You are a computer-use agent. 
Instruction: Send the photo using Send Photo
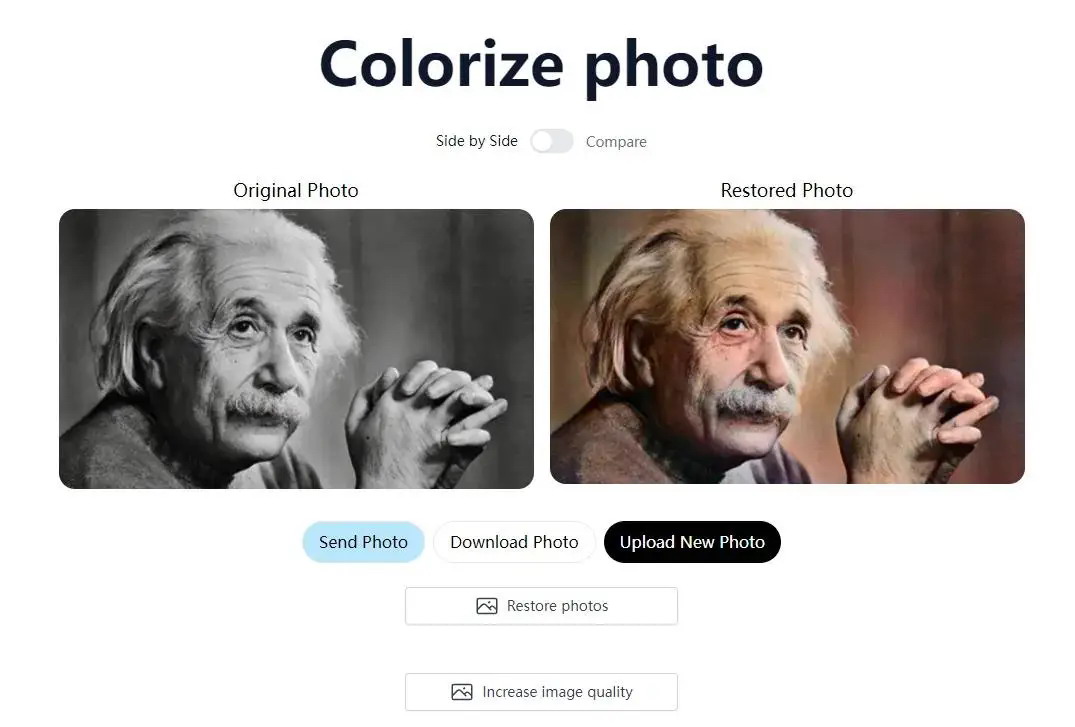pos(363,542)
